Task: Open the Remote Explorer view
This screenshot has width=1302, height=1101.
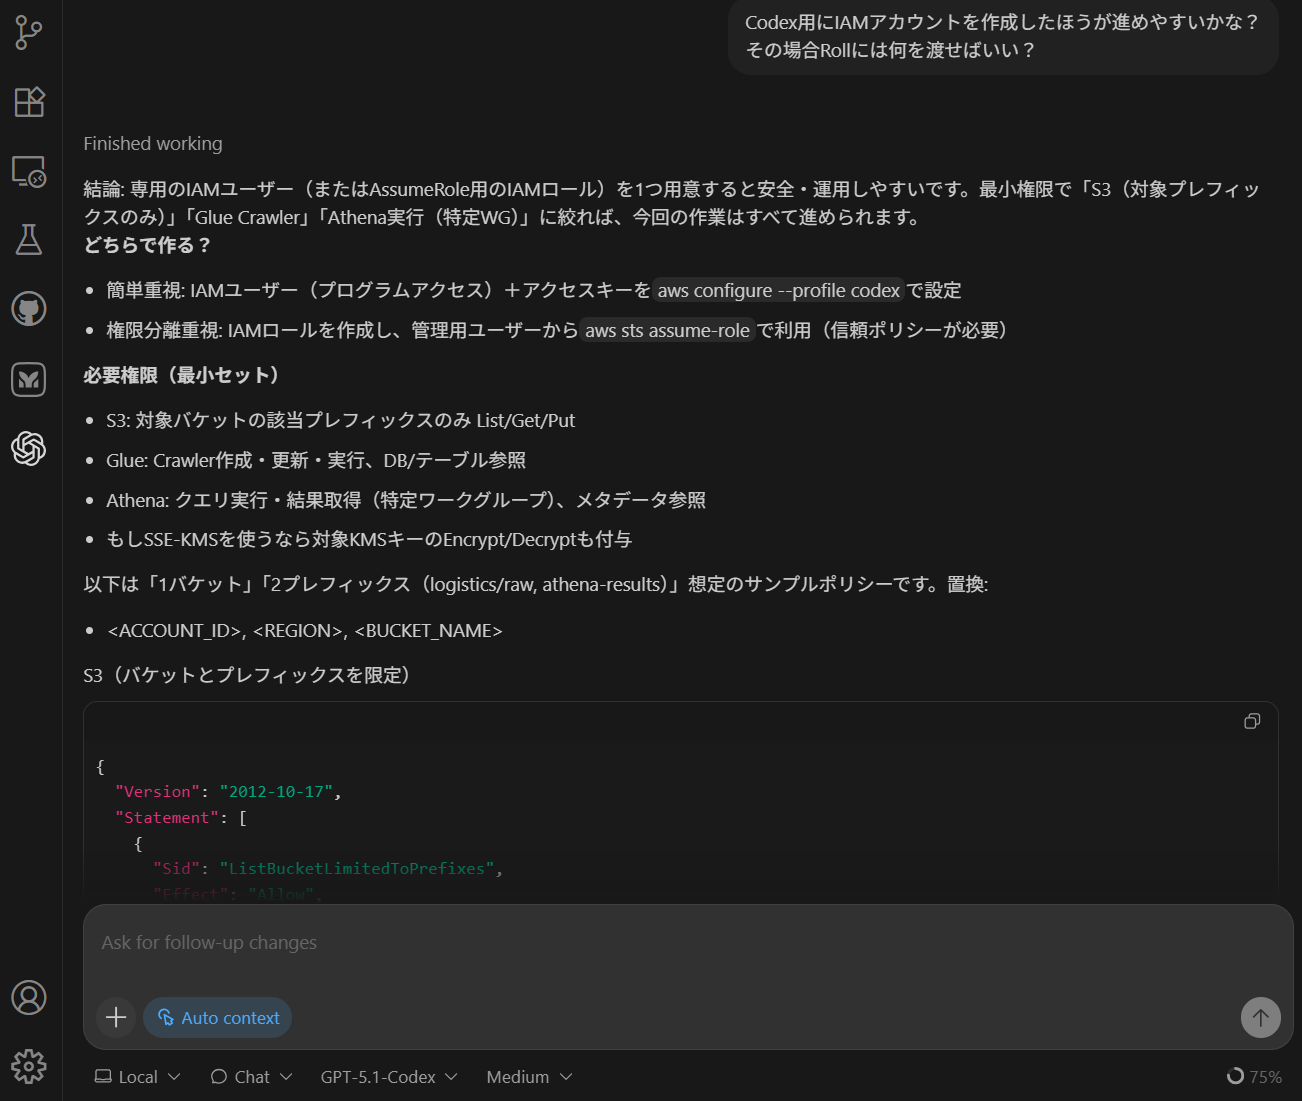Action: click(29, 171)
